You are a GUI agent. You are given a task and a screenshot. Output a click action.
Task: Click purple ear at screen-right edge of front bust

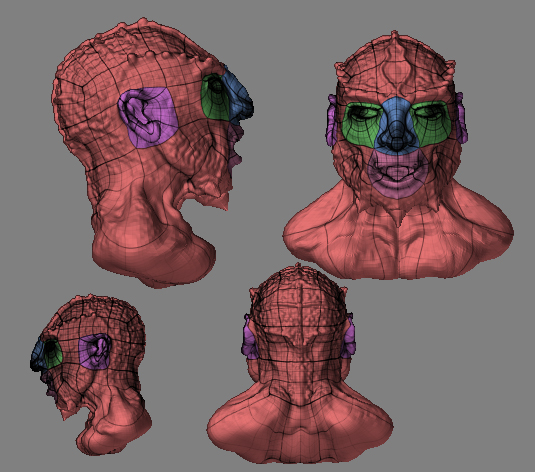click(461, 118)
